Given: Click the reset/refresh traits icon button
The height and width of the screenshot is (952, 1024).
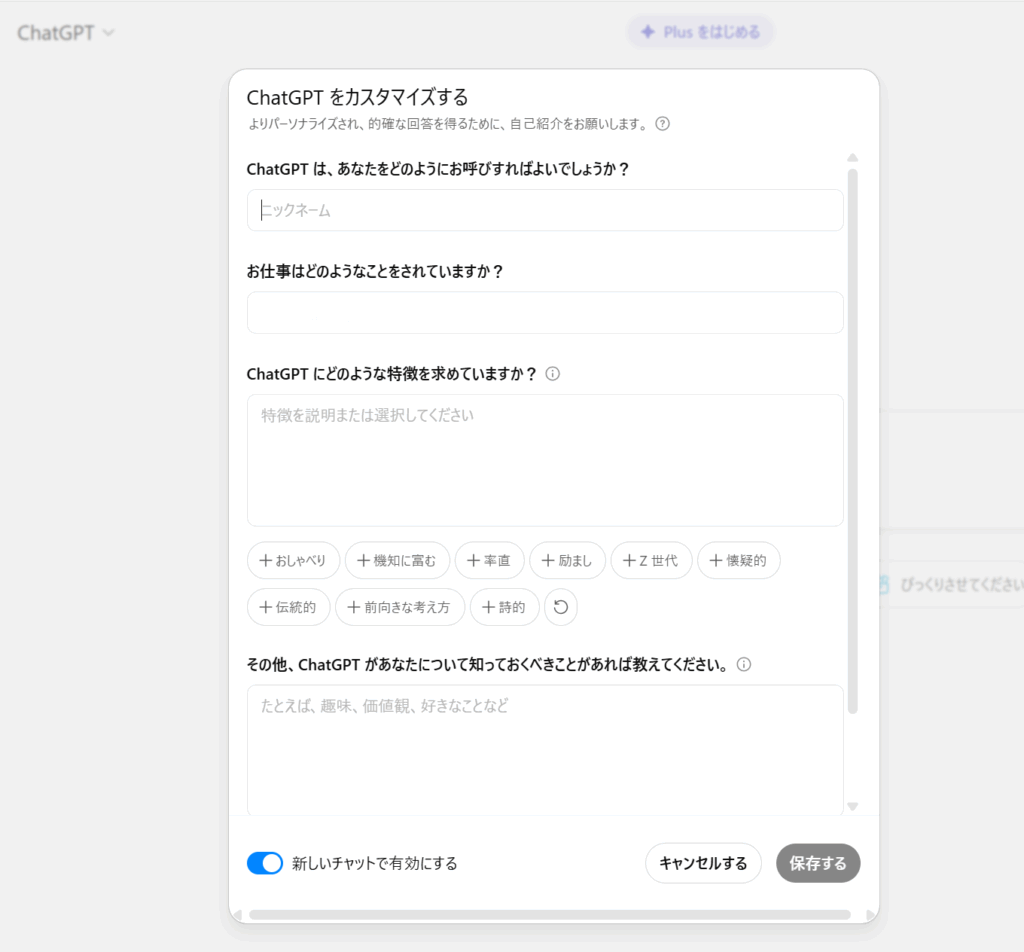Looking at the screenshot, I should (561, 607).
